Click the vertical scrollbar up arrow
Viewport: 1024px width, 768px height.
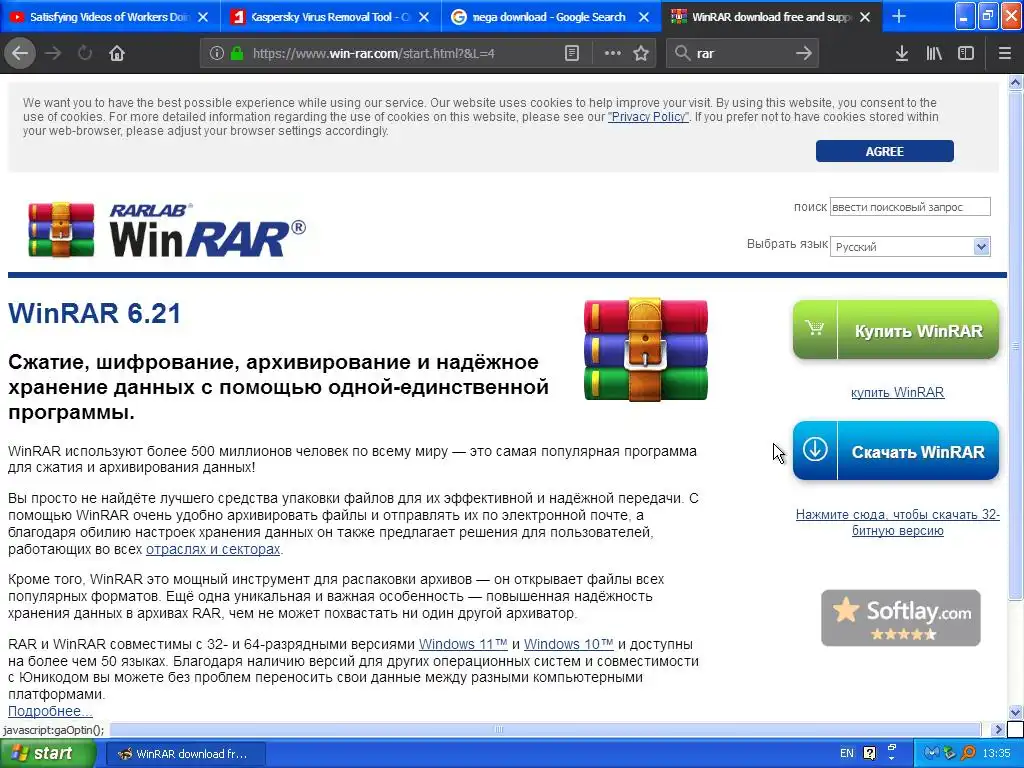[x=1016, y=82]
